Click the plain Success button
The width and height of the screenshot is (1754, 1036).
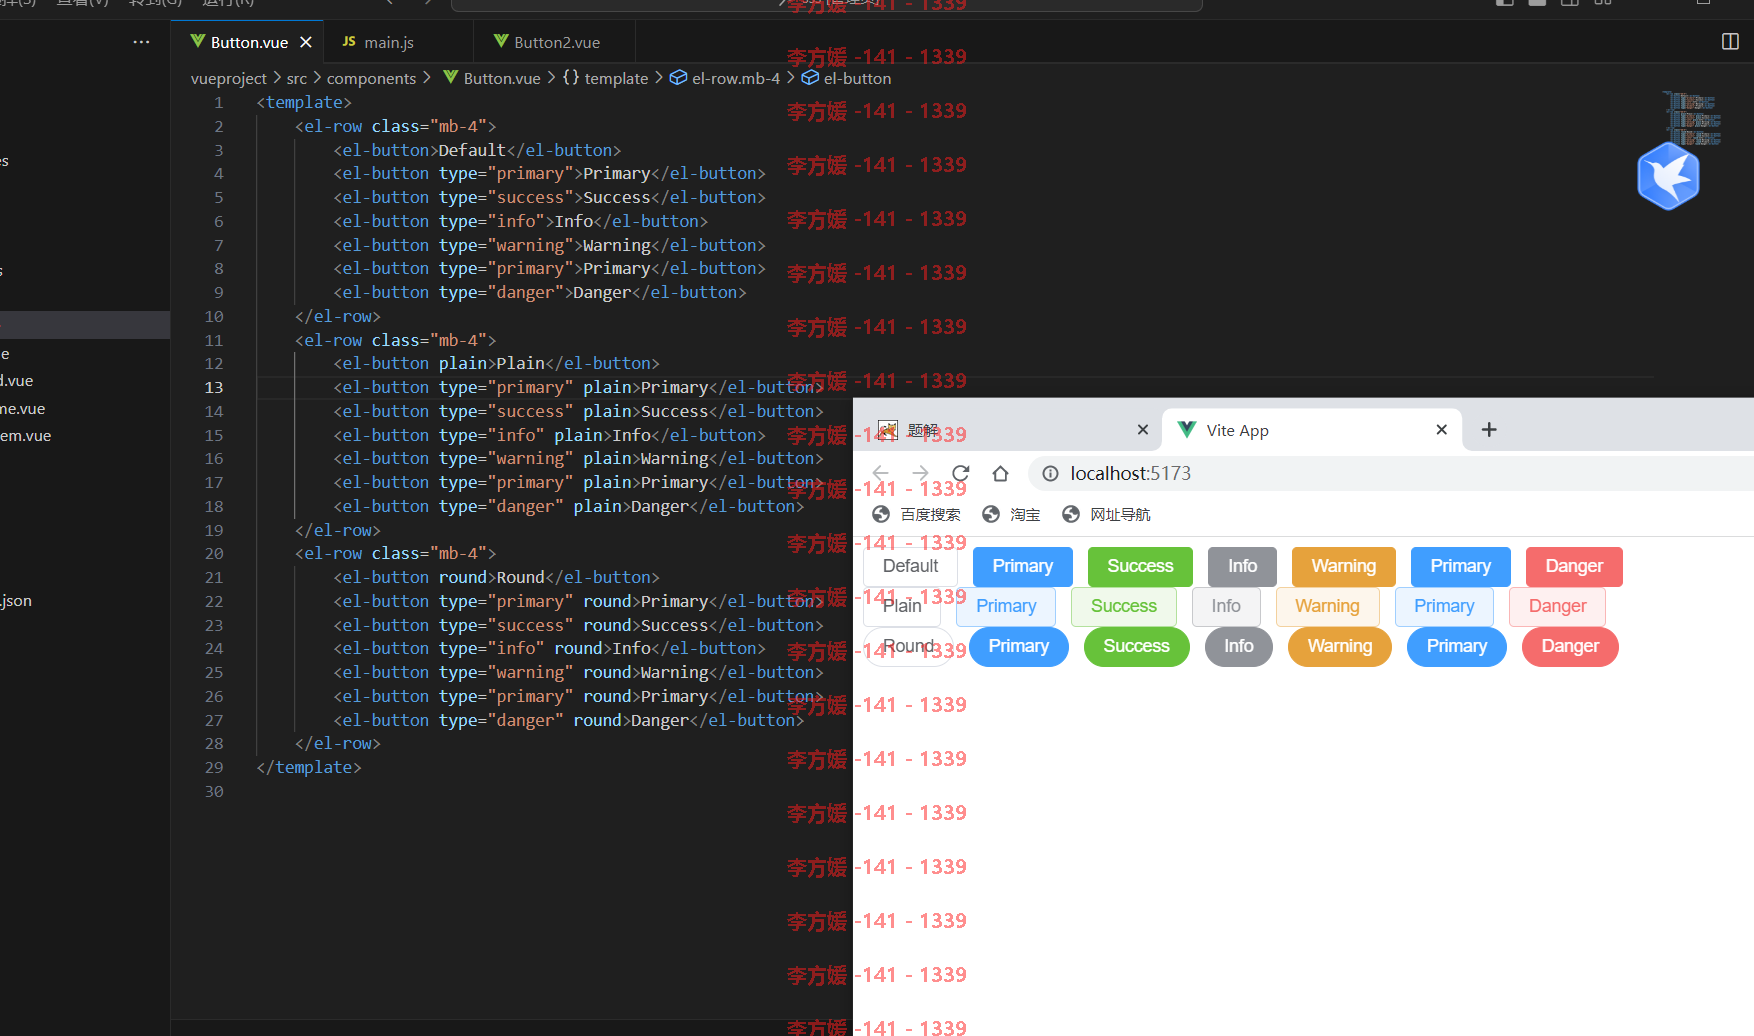(1123, 606)
